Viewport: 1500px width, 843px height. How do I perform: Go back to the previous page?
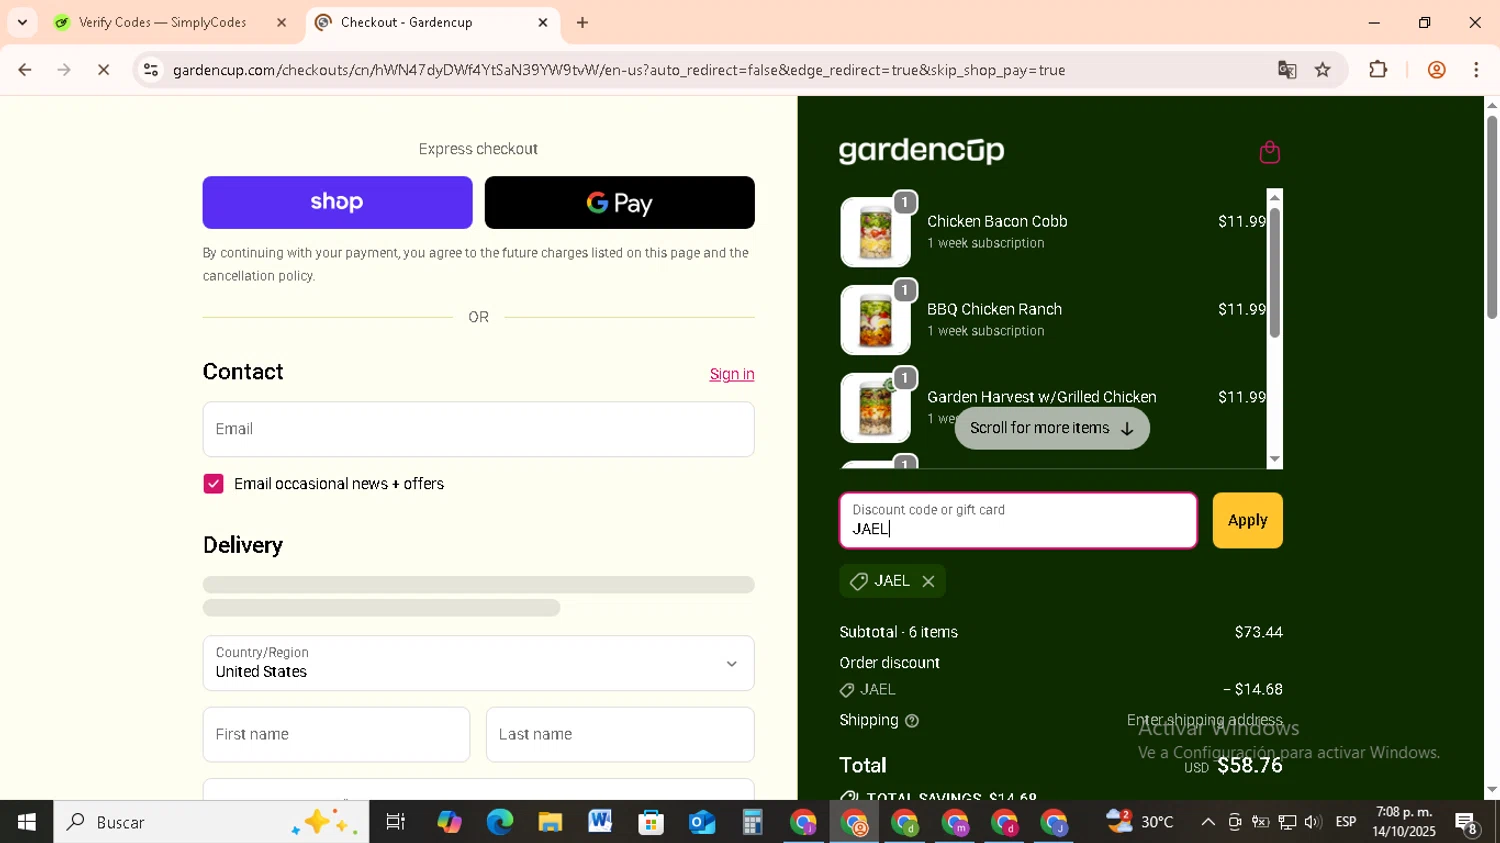pyautogui.click(x=25, y=70)
